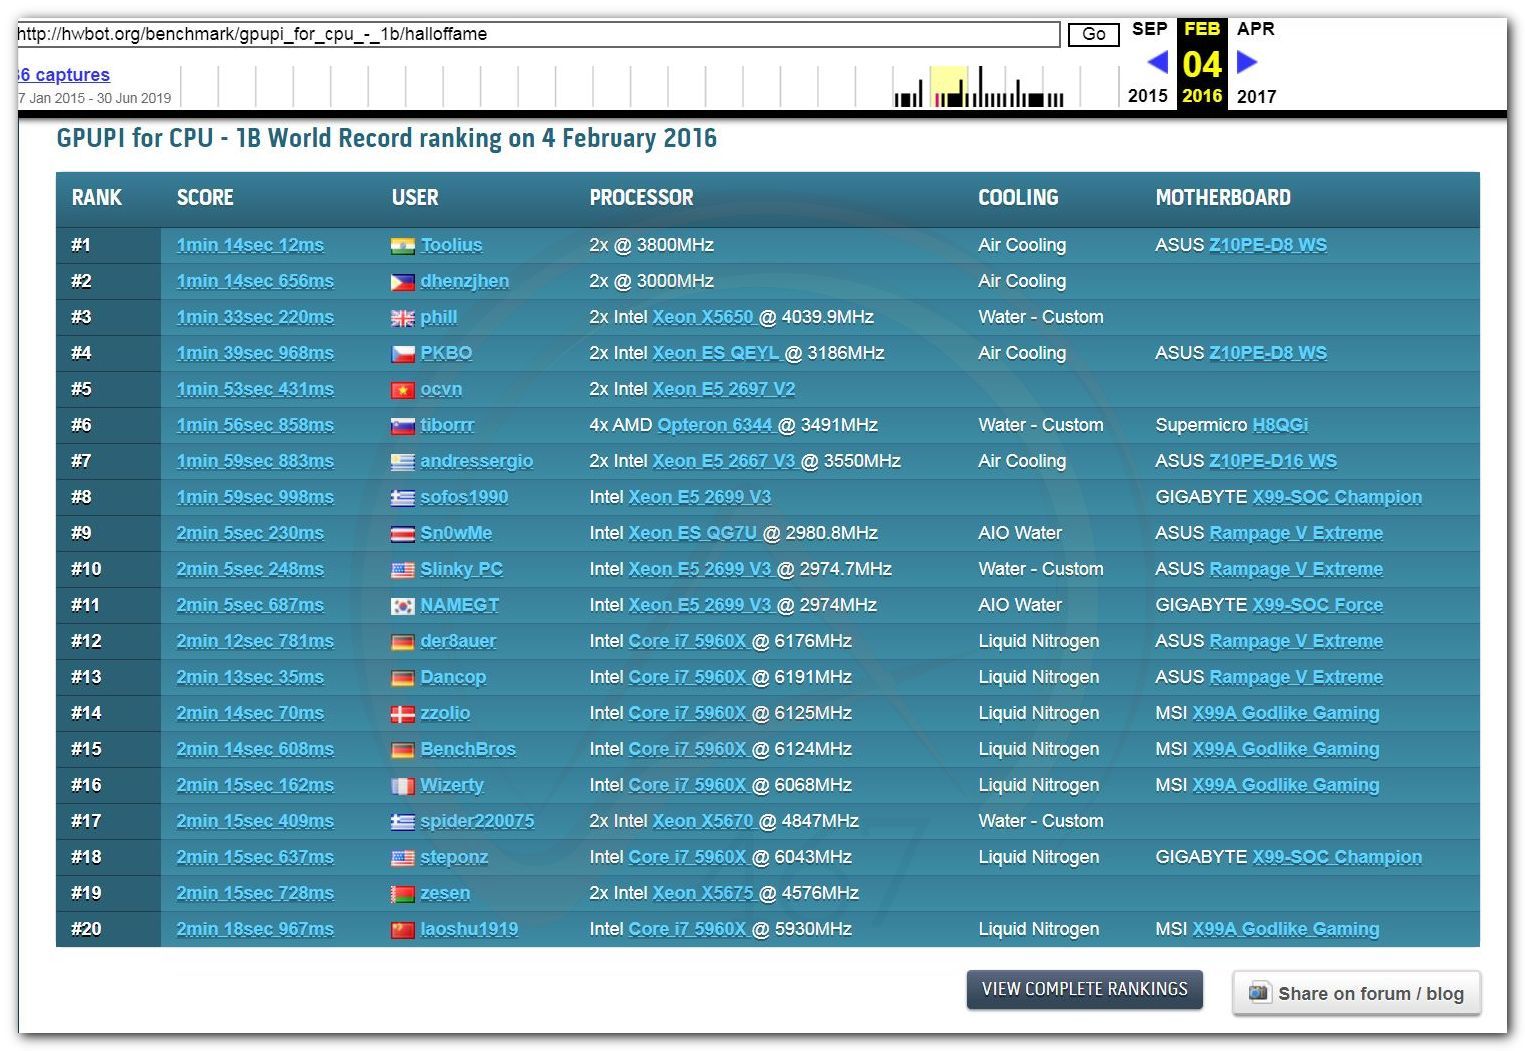Click the Greek flag next to sofos1990

(x=402, y=498)
